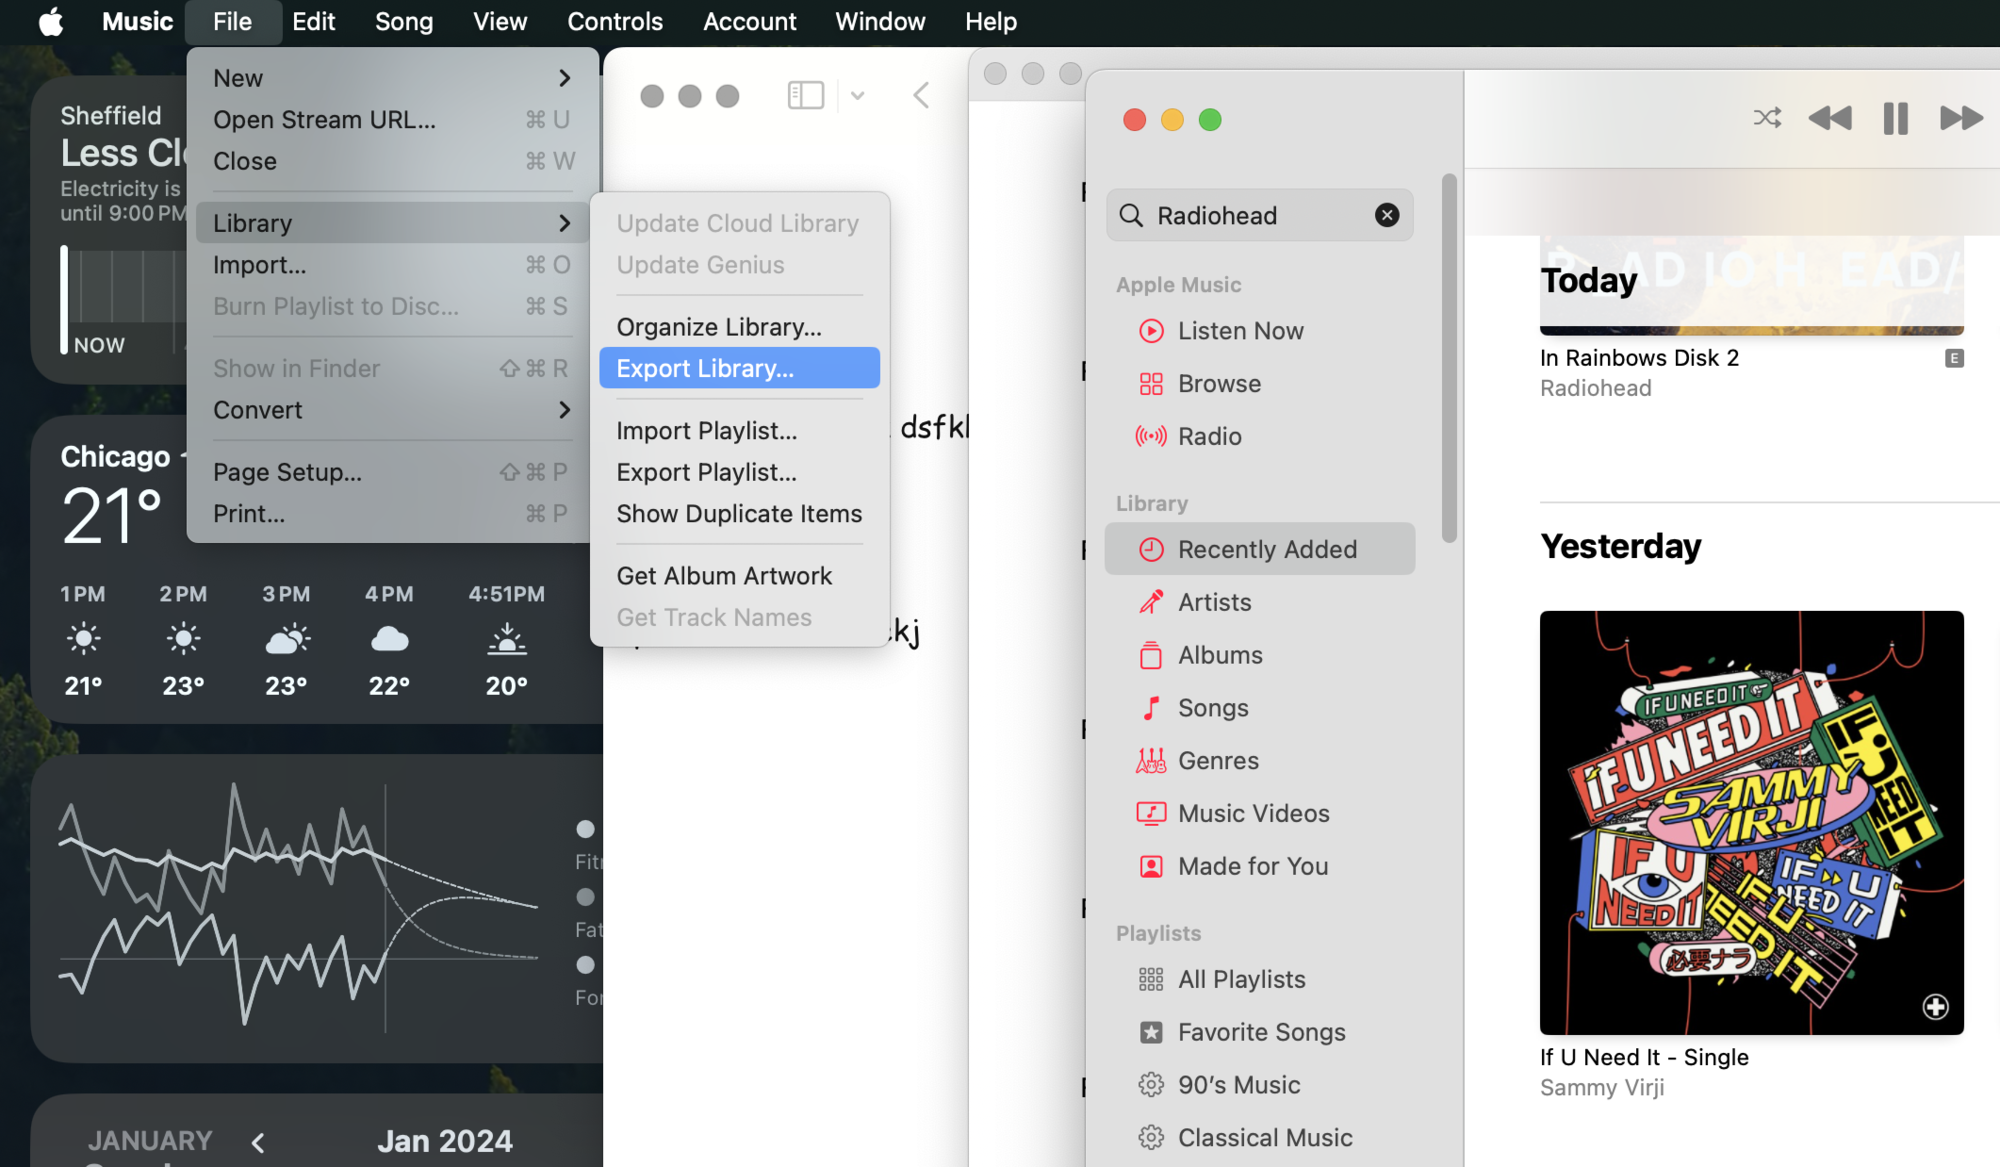Click the All Playlists icon in sidebar
Image resolution: width=2000 pixels, height=1167 pixels.
[x=1149, y=979]
